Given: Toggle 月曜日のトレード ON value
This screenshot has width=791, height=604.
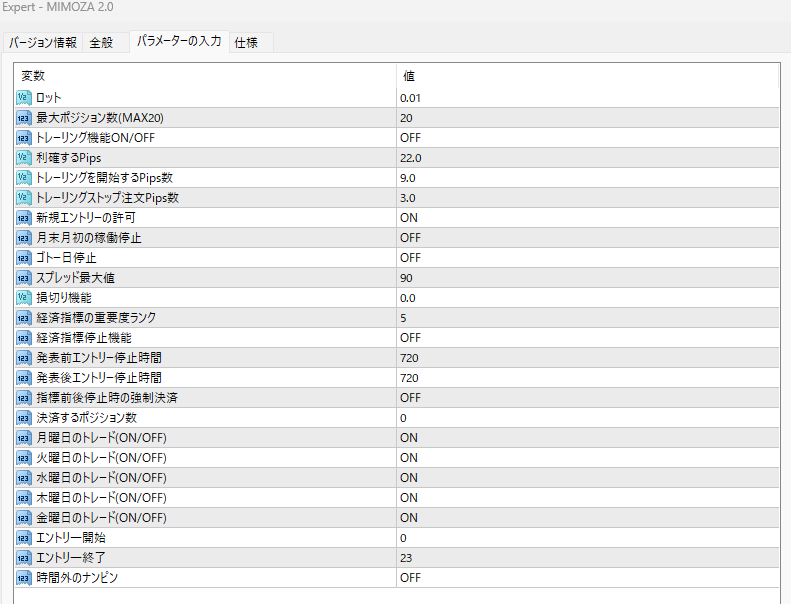Looking at the screenshot, I should [408, 437].
